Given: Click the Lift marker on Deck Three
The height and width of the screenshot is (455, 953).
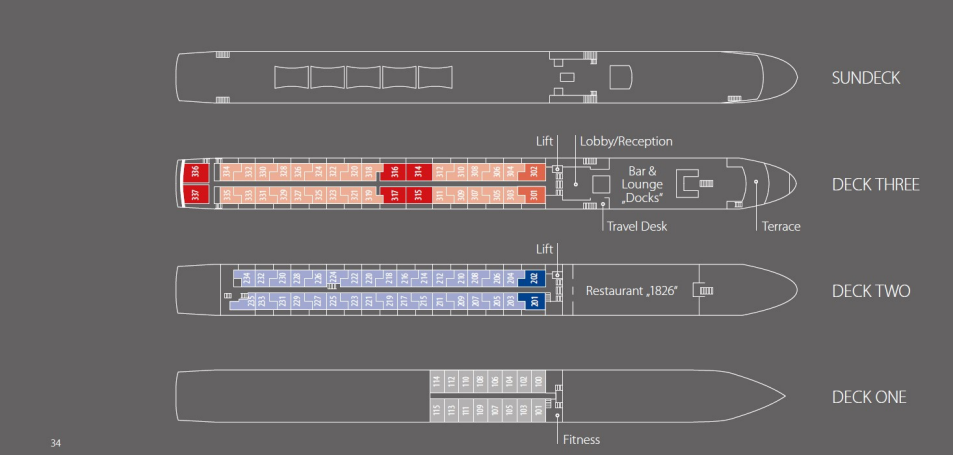Looking at the screenshot, I should [x=556, y=171].
